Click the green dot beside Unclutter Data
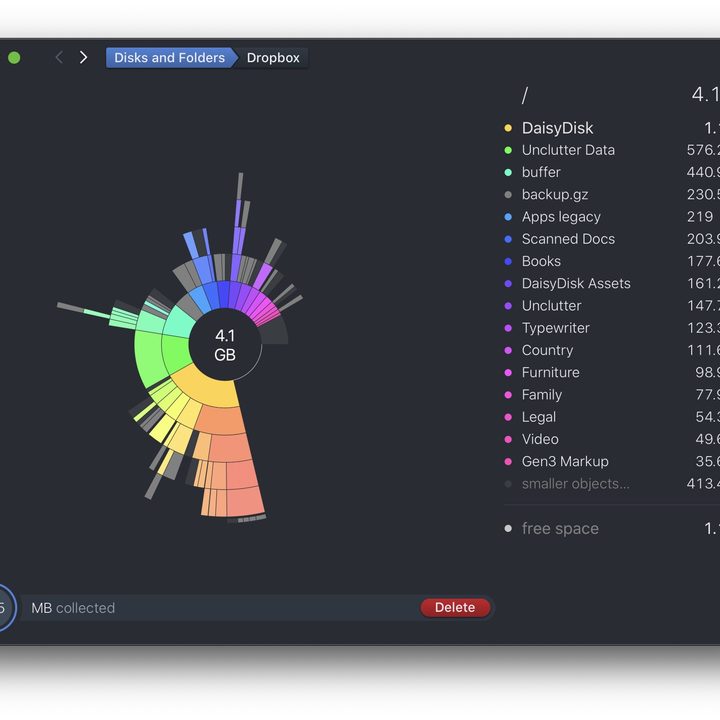This screenshot has height=720, width=720. click(x=508, y=150)
